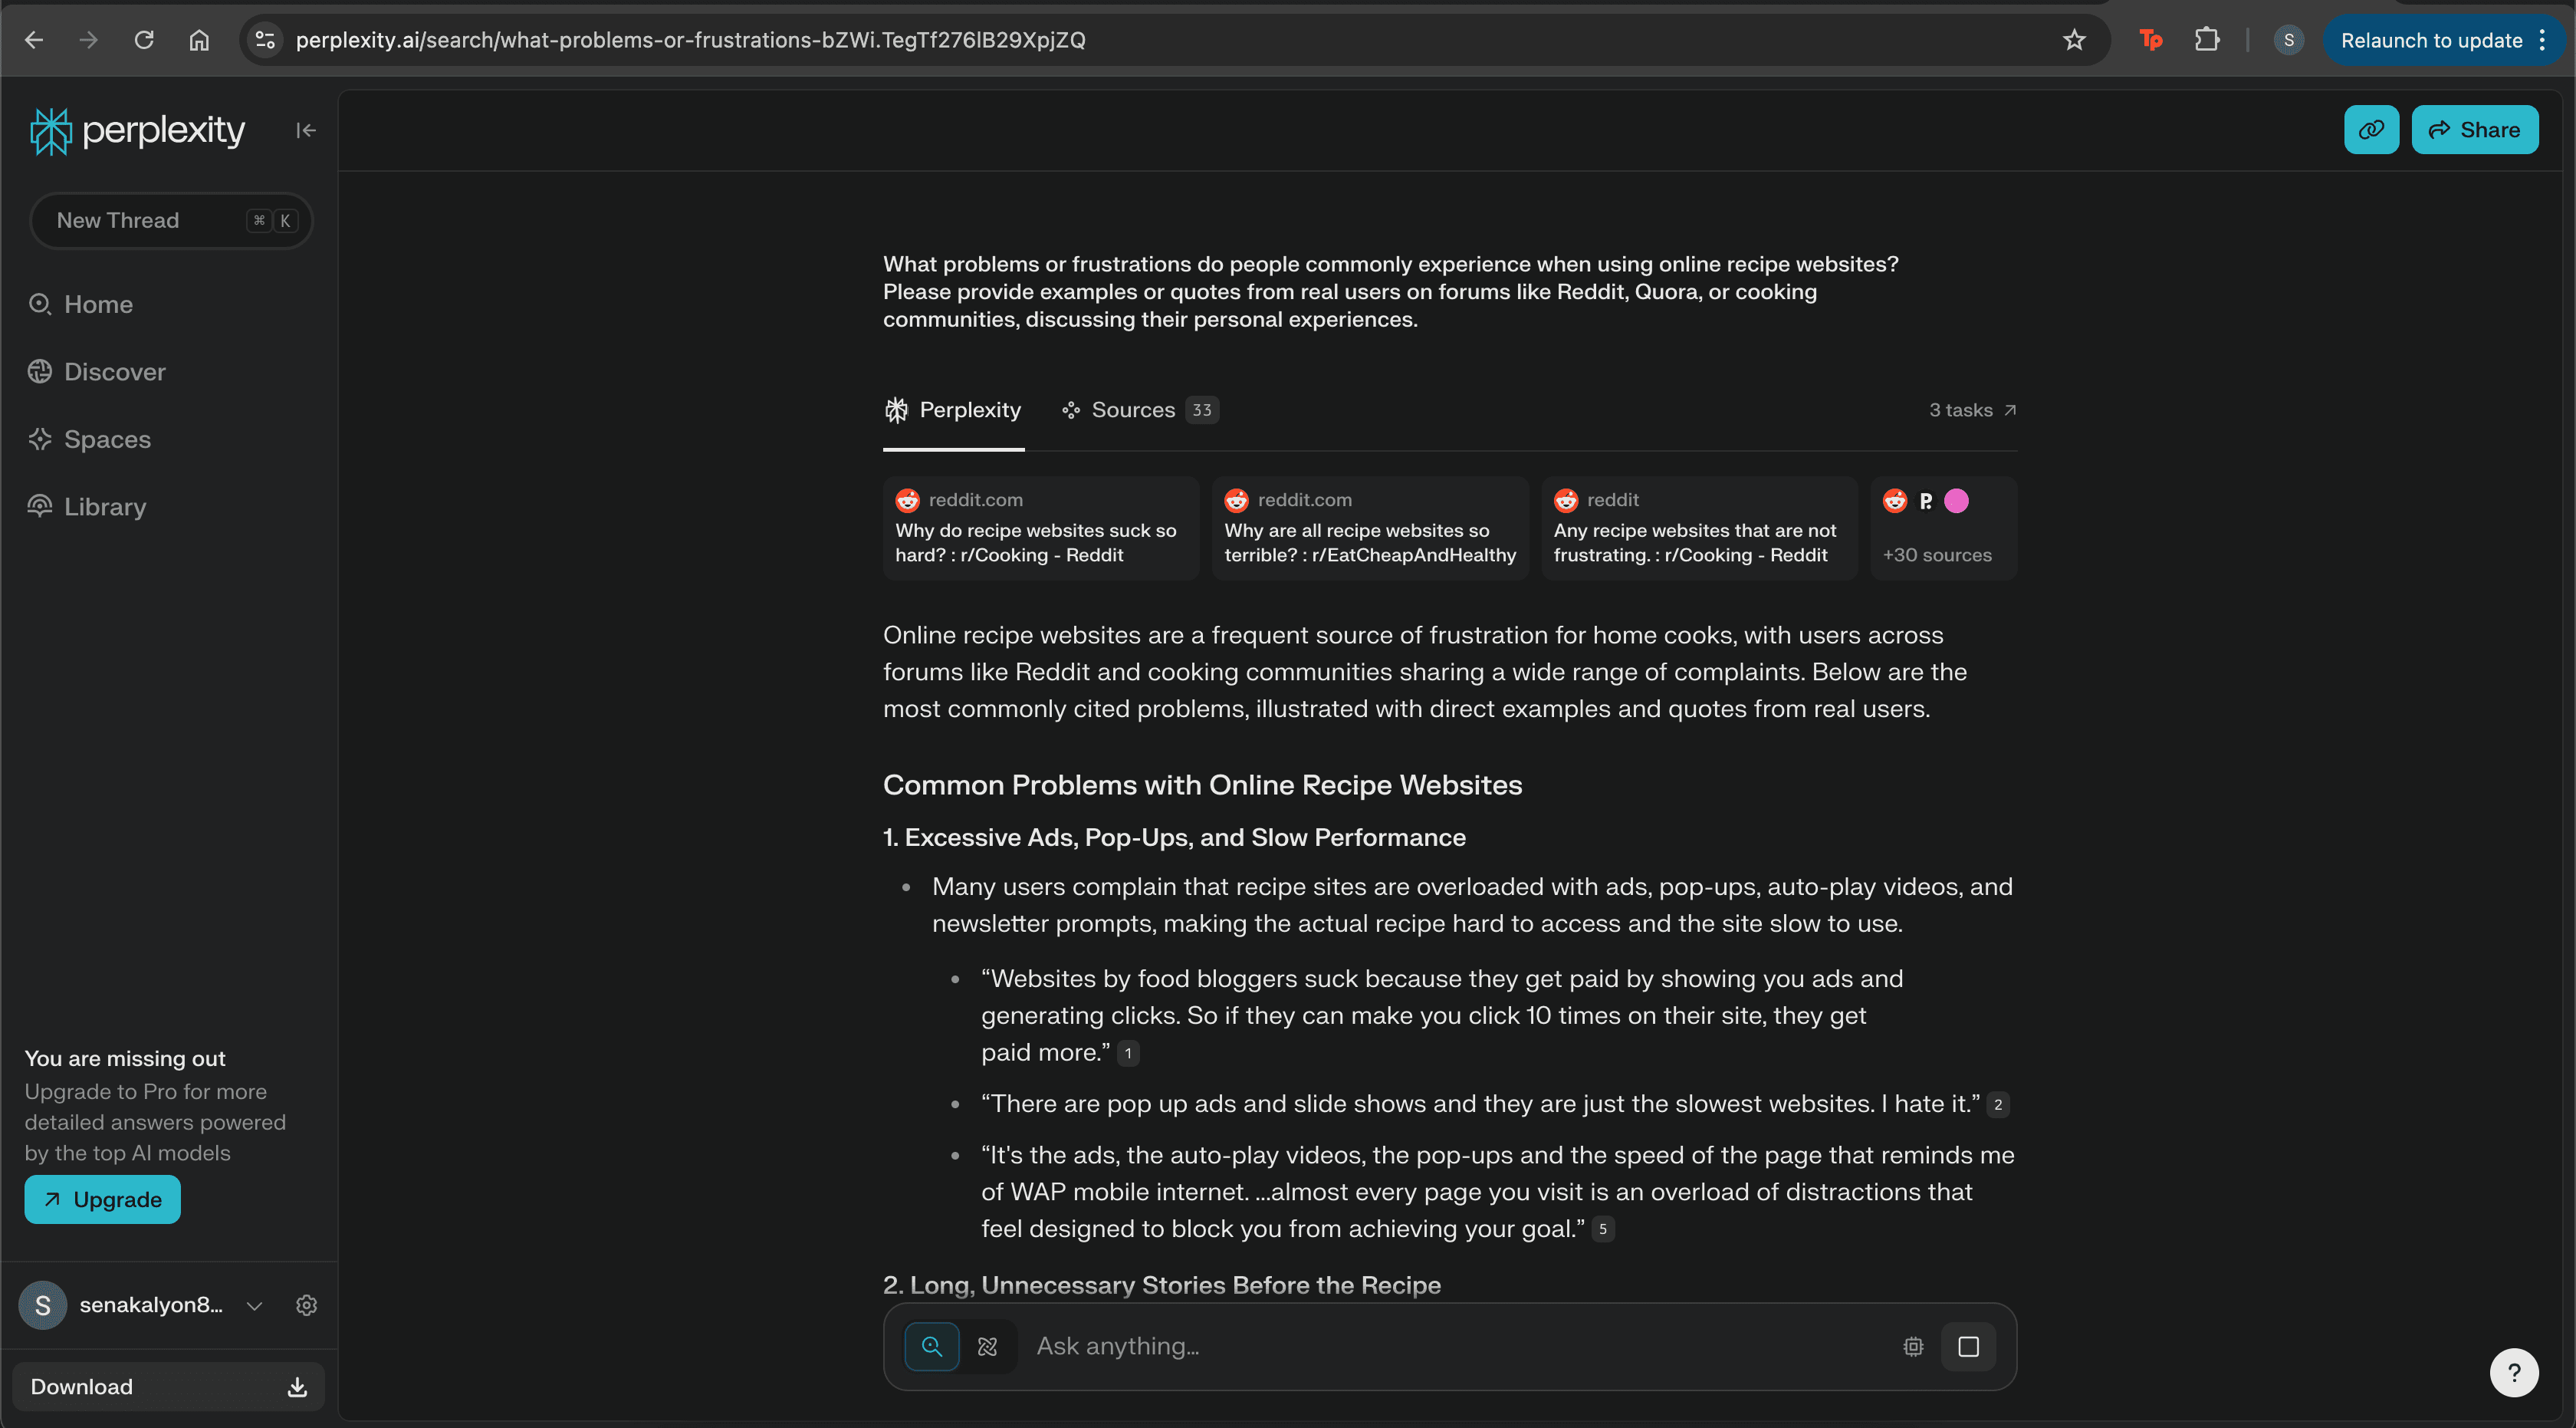Click the square button in the ask box
Image resolution: width=2576 pixels, height=1428 pixels.
(x=1967, y=1347)
